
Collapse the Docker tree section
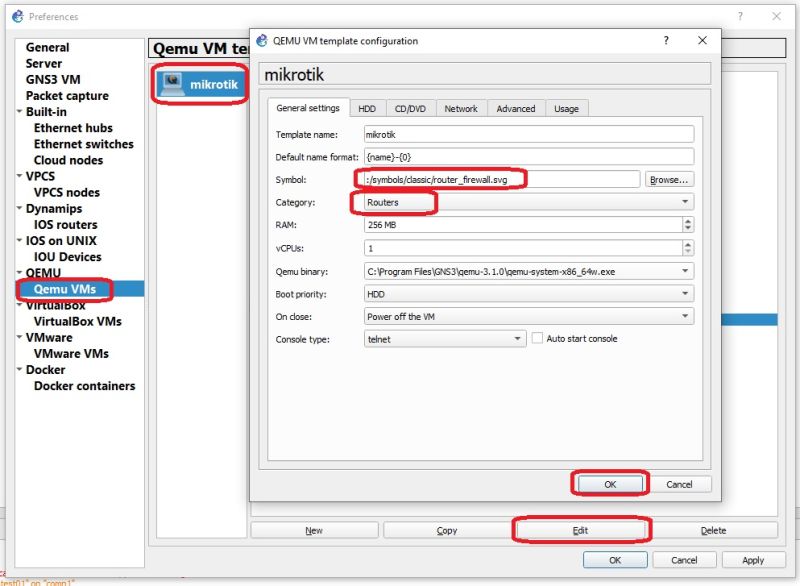19,369
